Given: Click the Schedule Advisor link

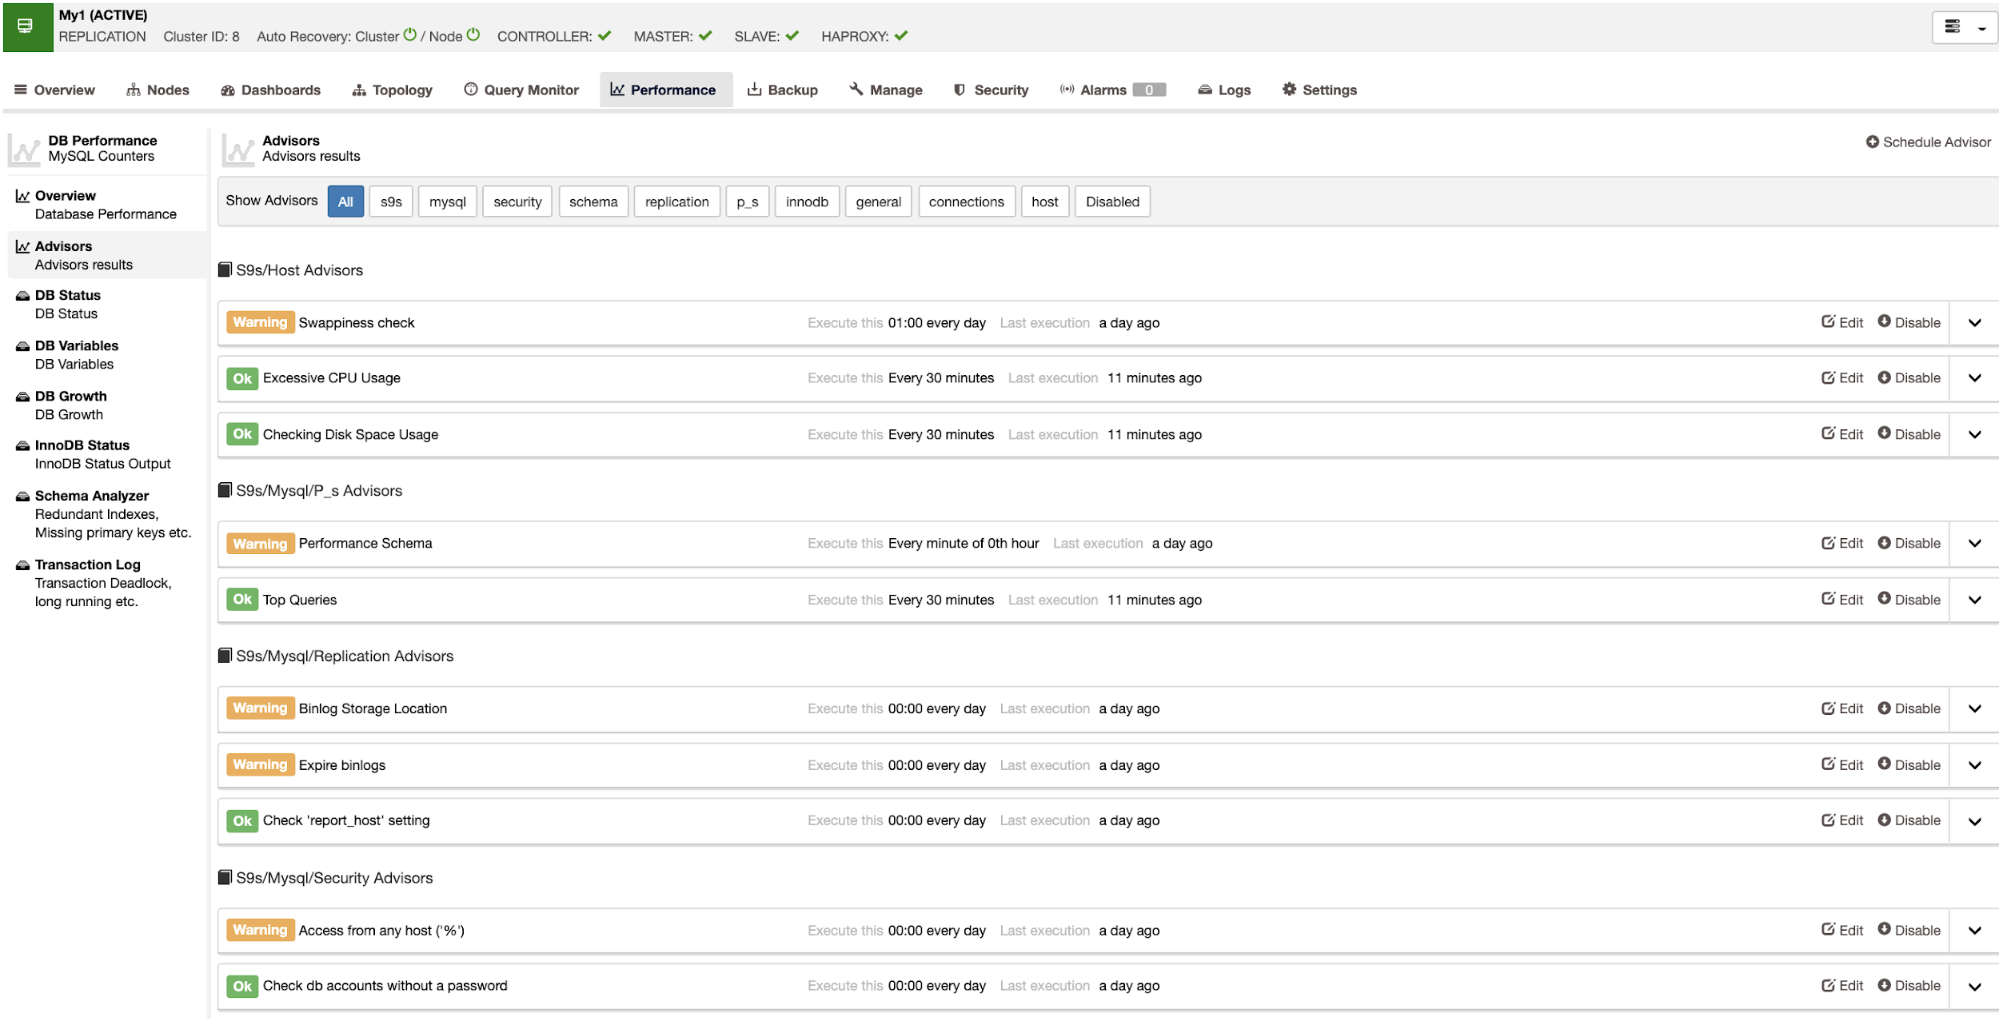Looking at the screenshot, I should (x=1928, y=142).
